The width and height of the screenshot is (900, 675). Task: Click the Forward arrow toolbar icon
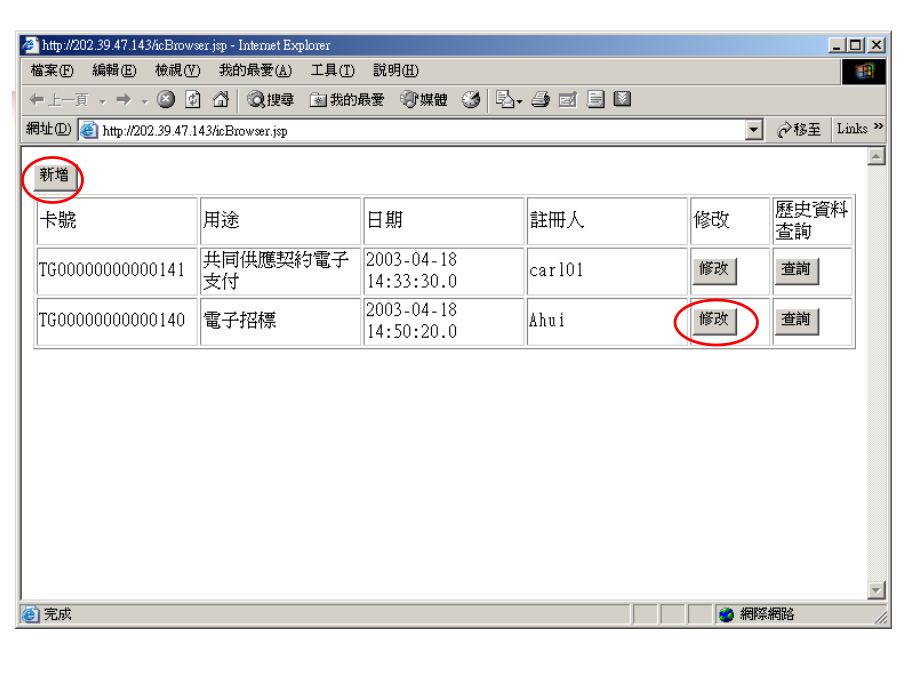click(123, 100)
